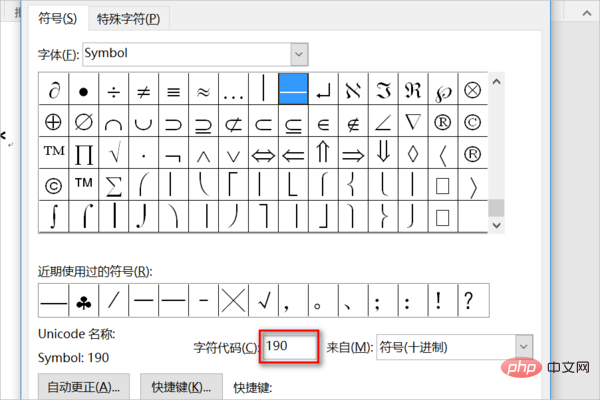This screenshot has height=400, width=600.
Task: Click the double arrow ⇔ symbol
Action: coord(263,153)
